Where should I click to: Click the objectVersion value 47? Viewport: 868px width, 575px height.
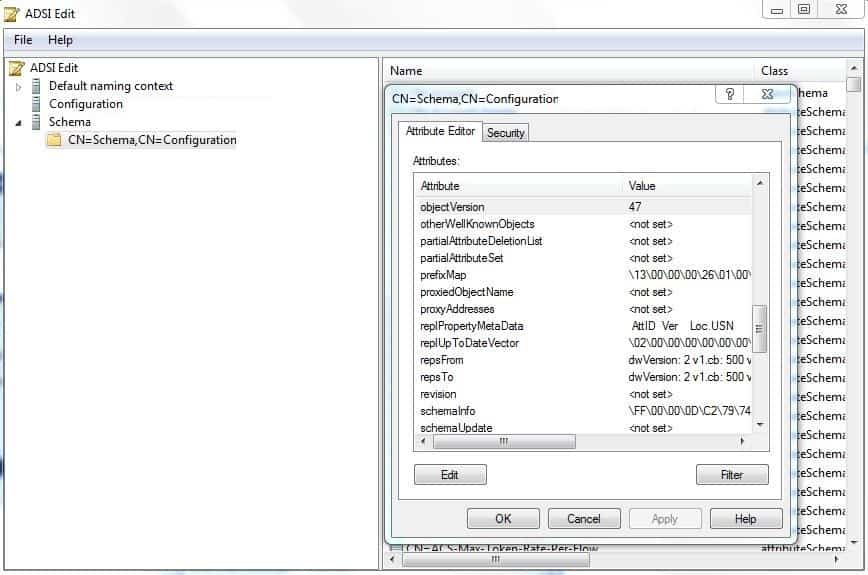635,207
